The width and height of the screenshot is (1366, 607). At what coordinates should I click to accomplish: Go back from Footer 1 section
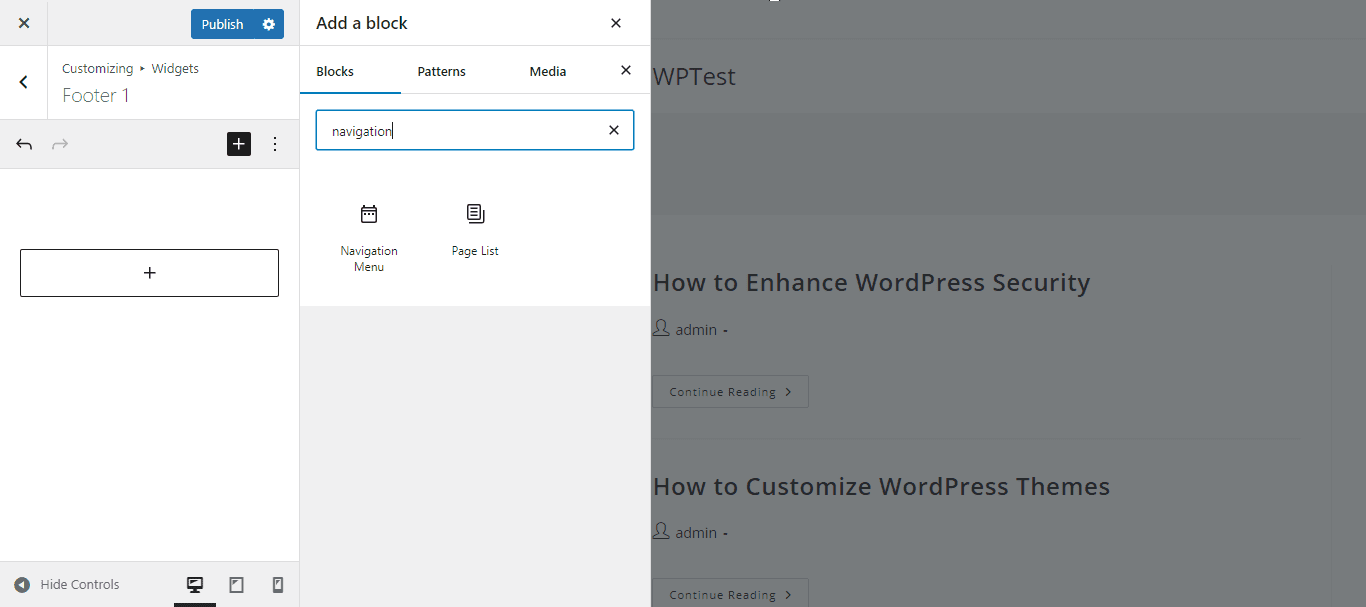coord(24,82)
